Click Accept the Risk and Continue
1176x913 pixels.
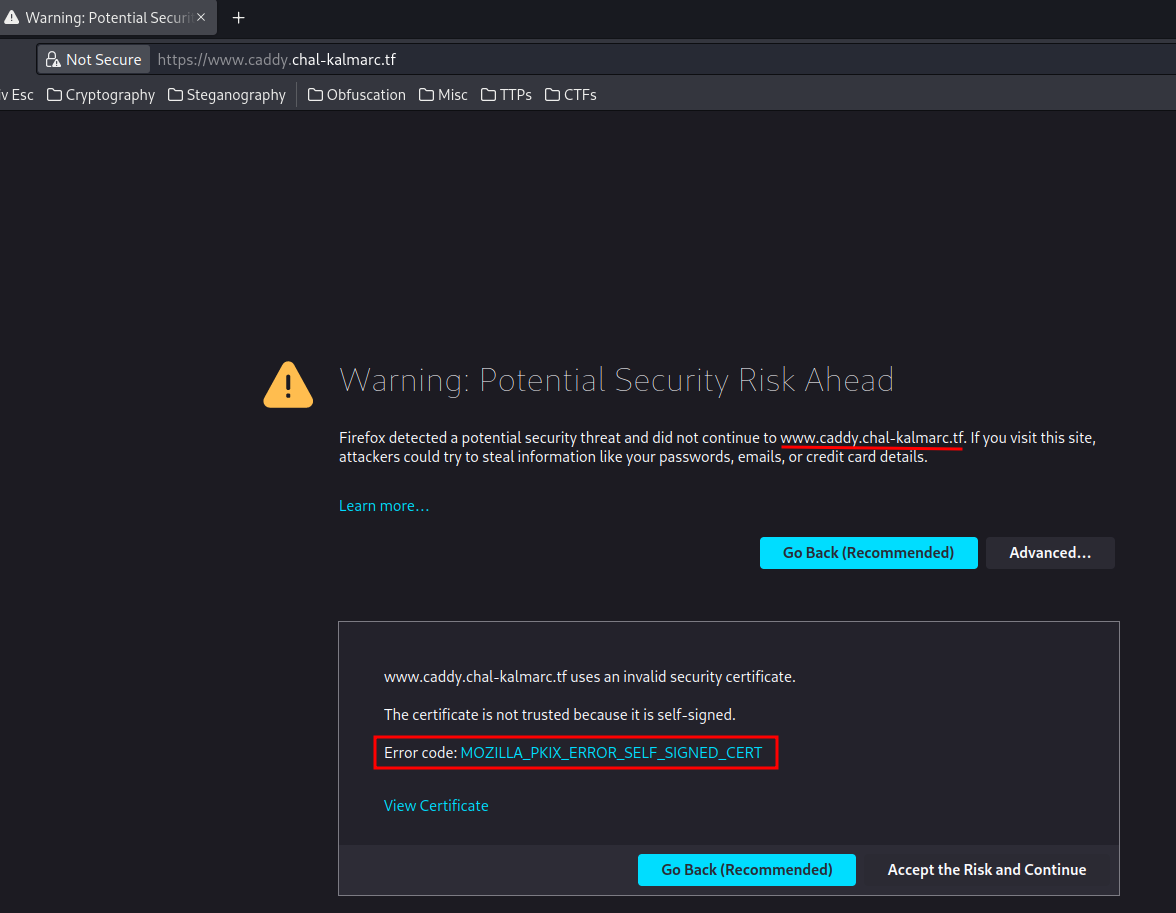point(987,869)
